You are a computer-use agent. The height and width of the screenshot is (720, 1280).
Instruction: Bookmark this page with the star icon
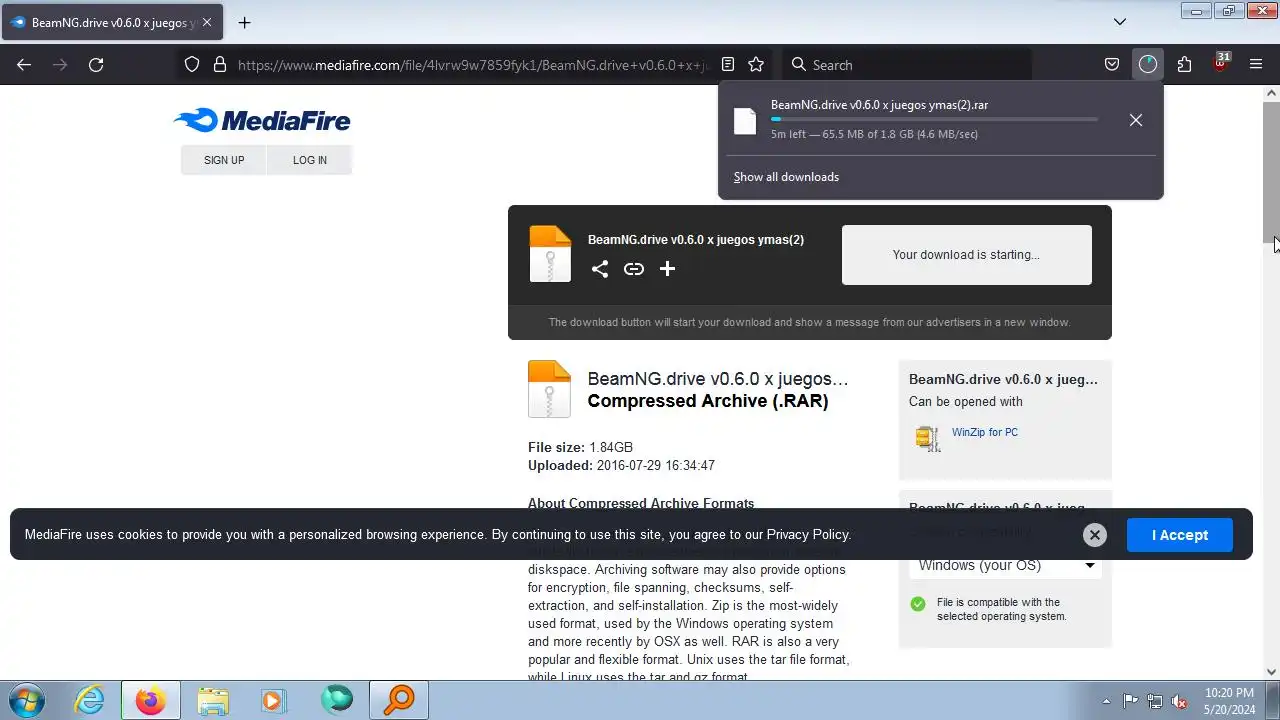pos(756,64)
